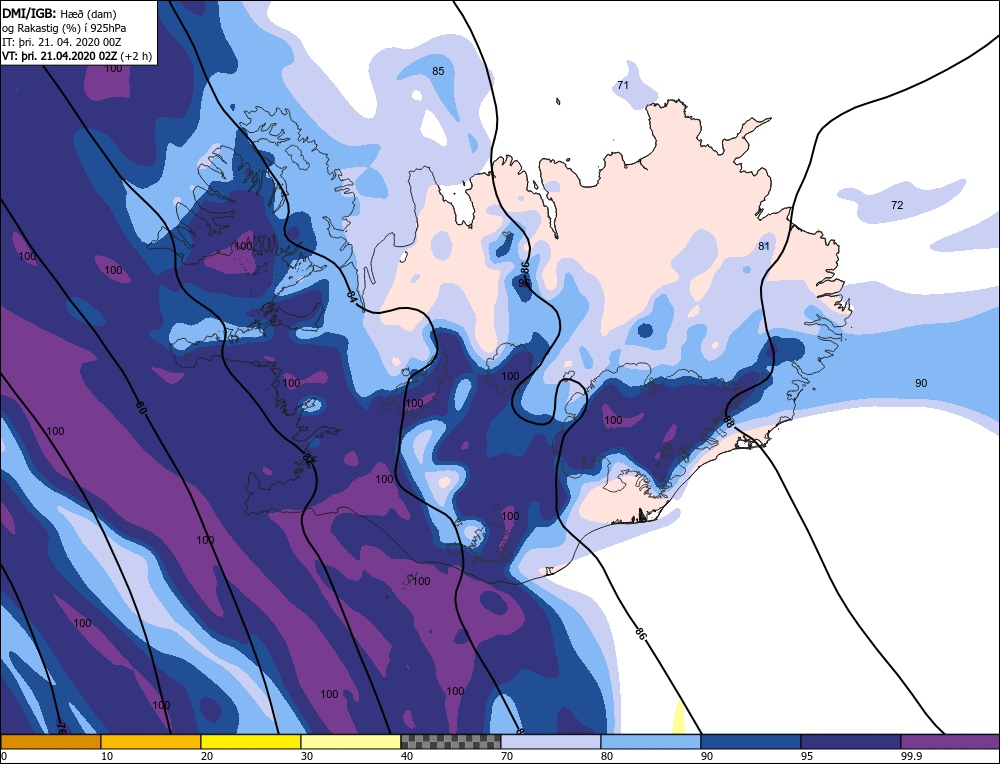Click the contour label 86 over the southern ocean
This screenshot has height=764, width=1000.
640,633
